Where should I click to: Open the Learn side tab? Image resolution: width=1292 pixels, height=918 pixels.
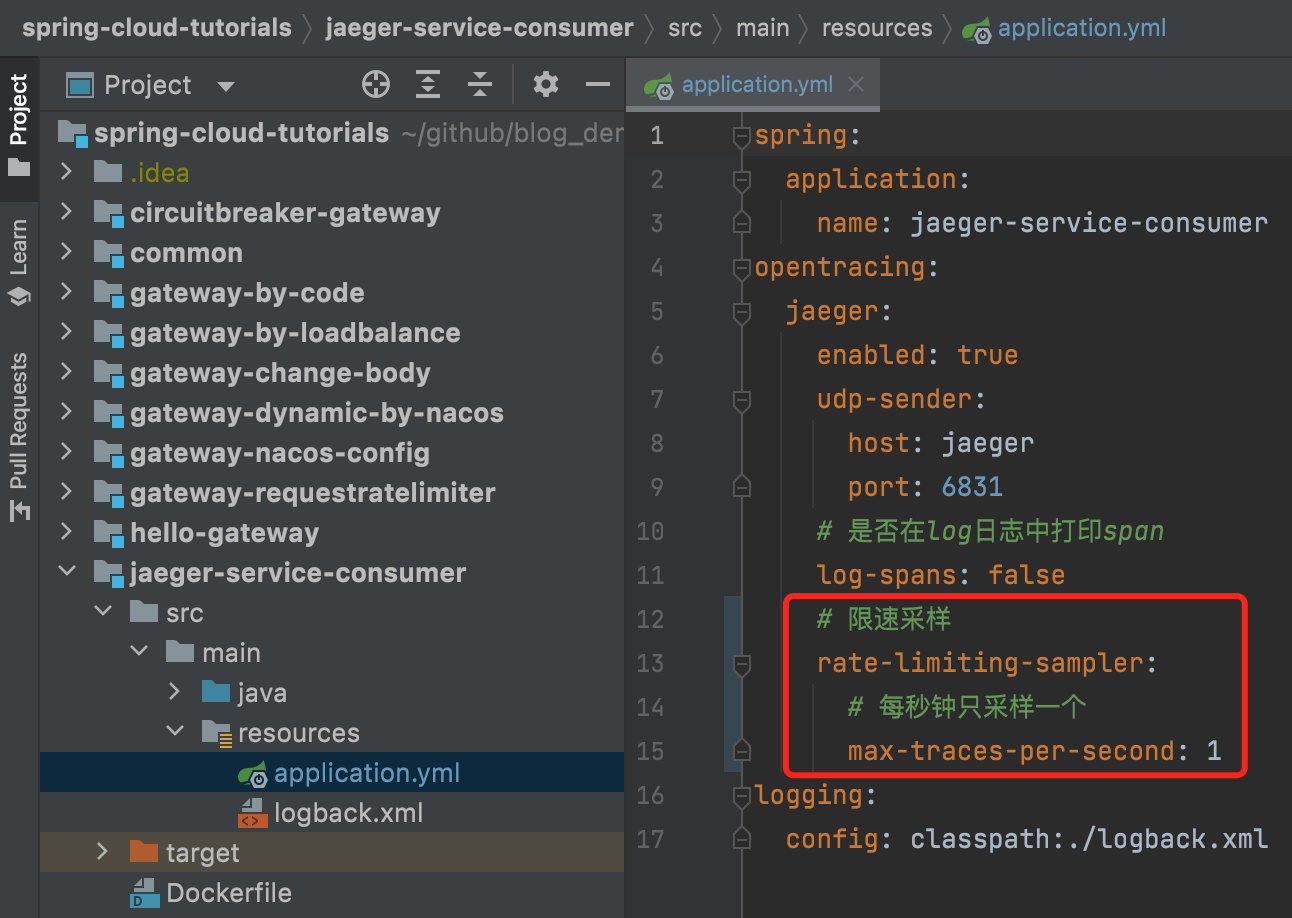[19, 262]
